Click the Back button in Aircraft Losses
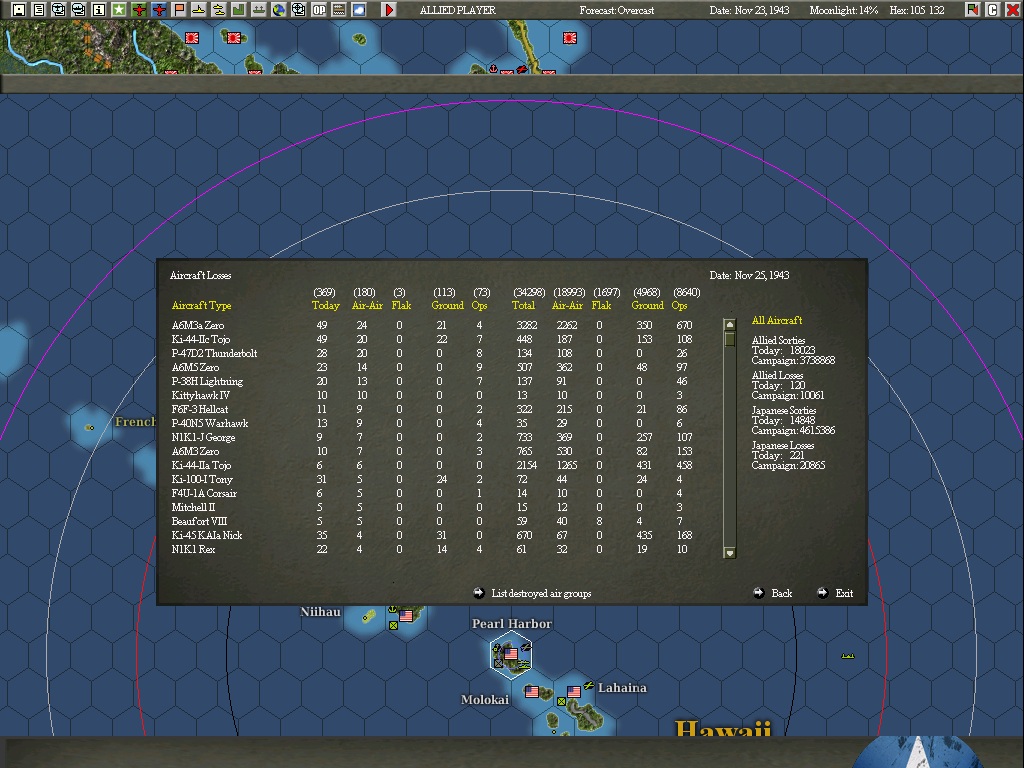This screenshot has width=1024, height=768. 773,593
